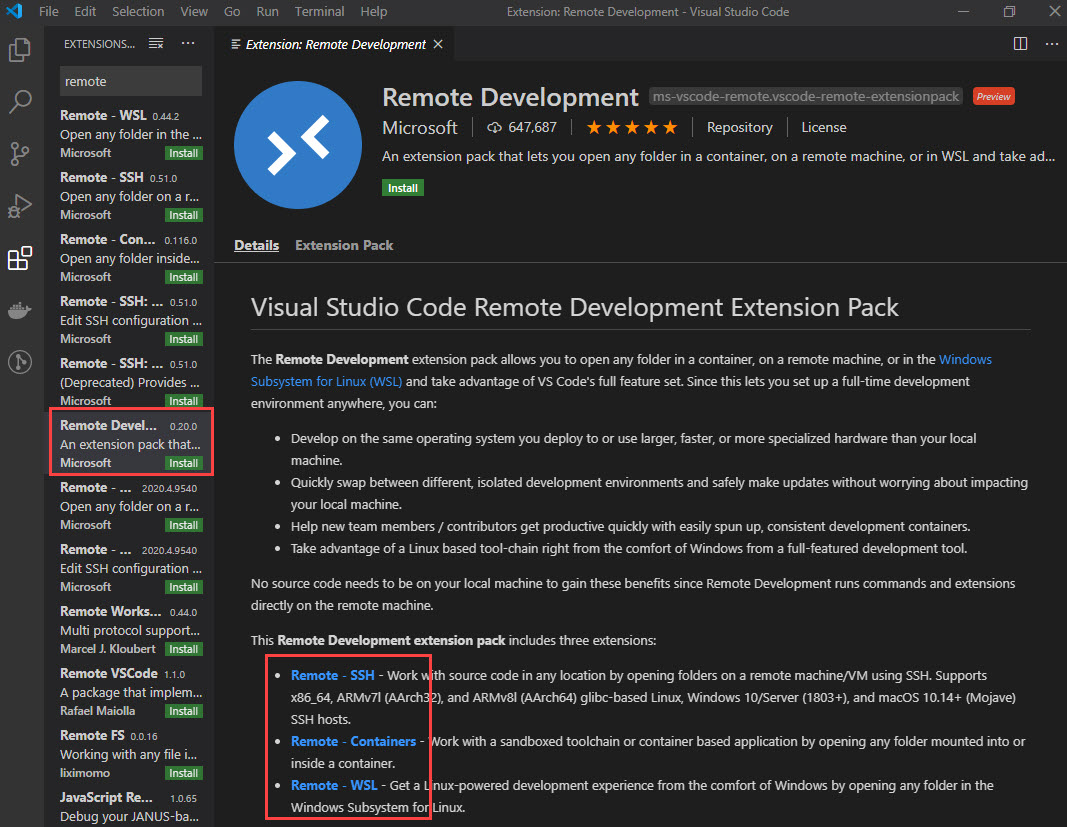Select Remote - Con... 0.116.0 list entry
This screenshot has height=827, width=1067.
[129, 257]
